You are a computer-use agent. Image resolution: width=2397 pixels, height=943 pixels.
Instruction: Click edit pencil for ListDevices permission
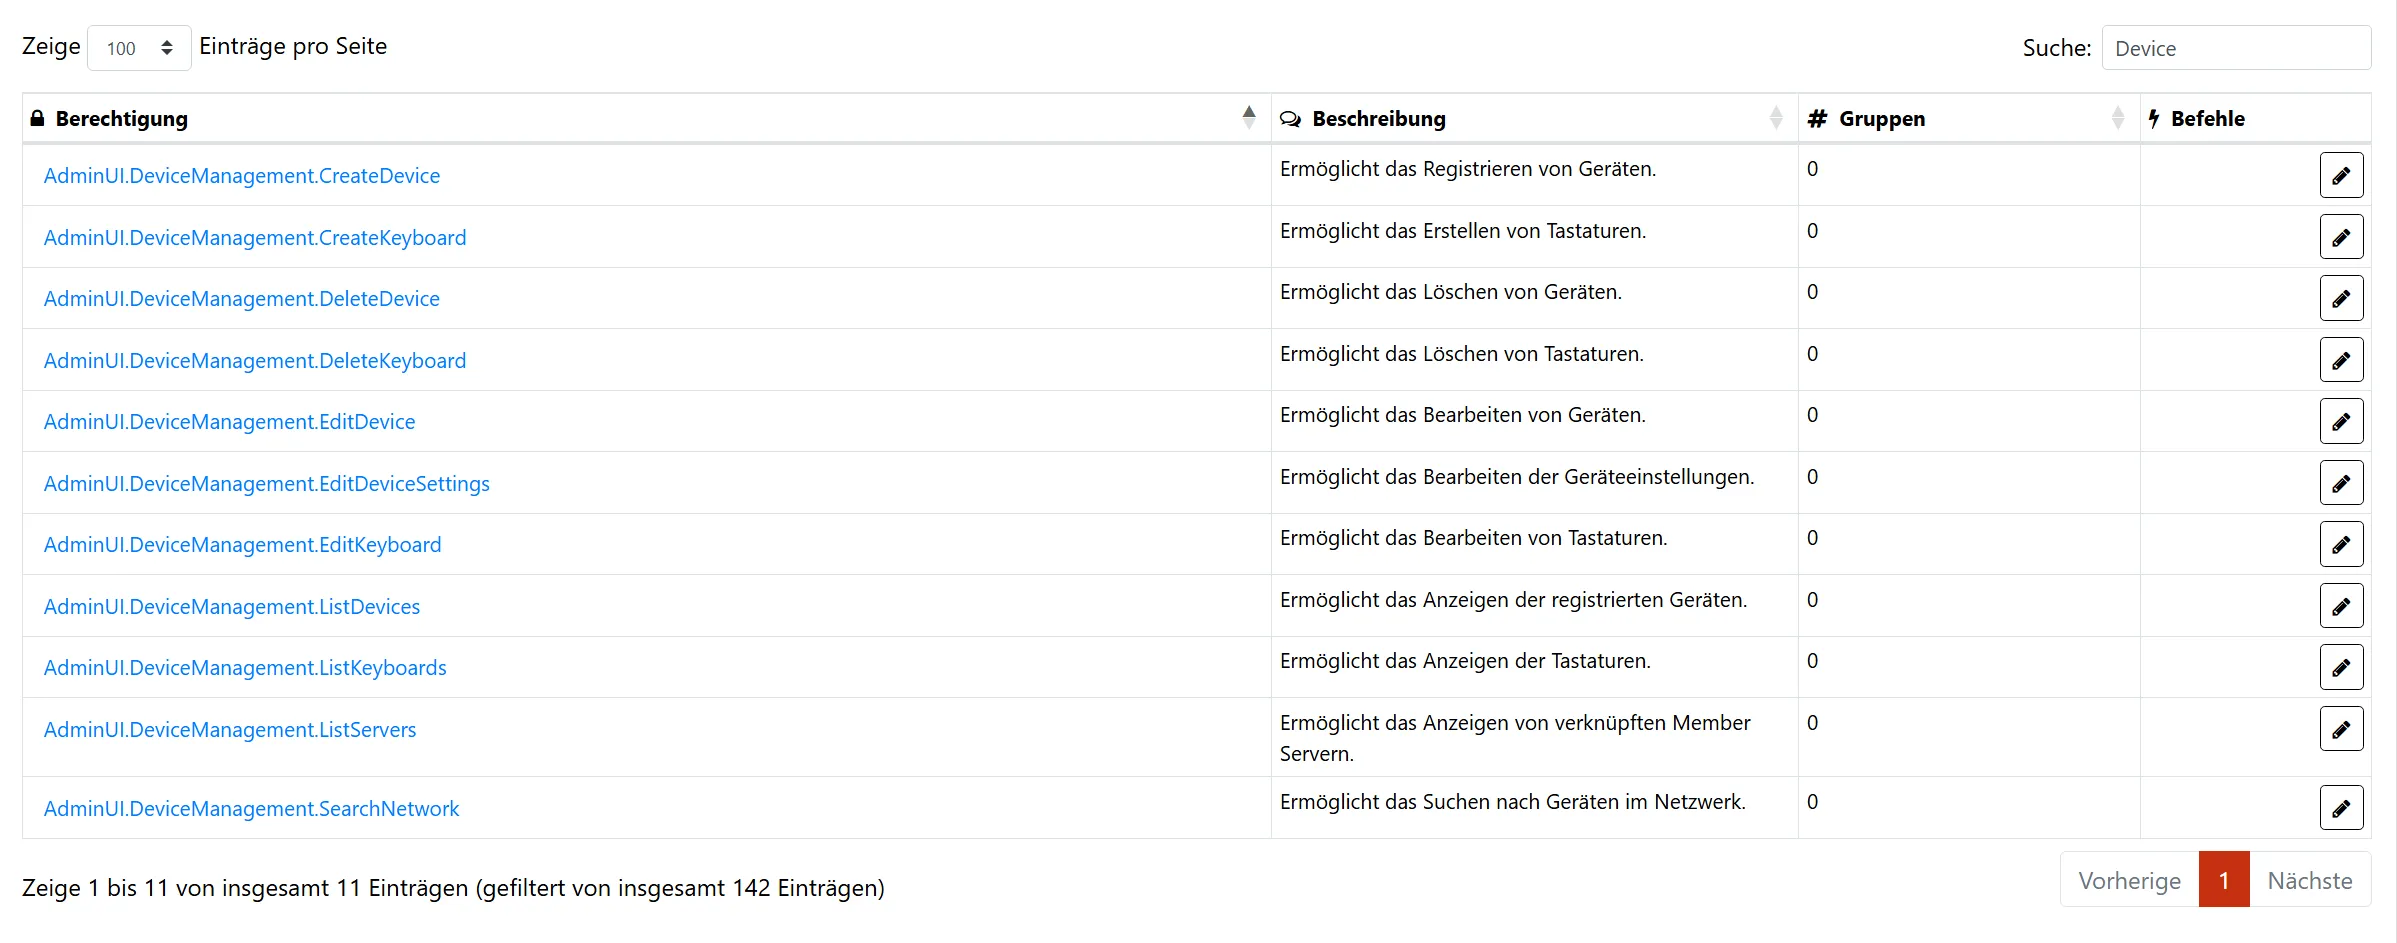click(2341, 606)
